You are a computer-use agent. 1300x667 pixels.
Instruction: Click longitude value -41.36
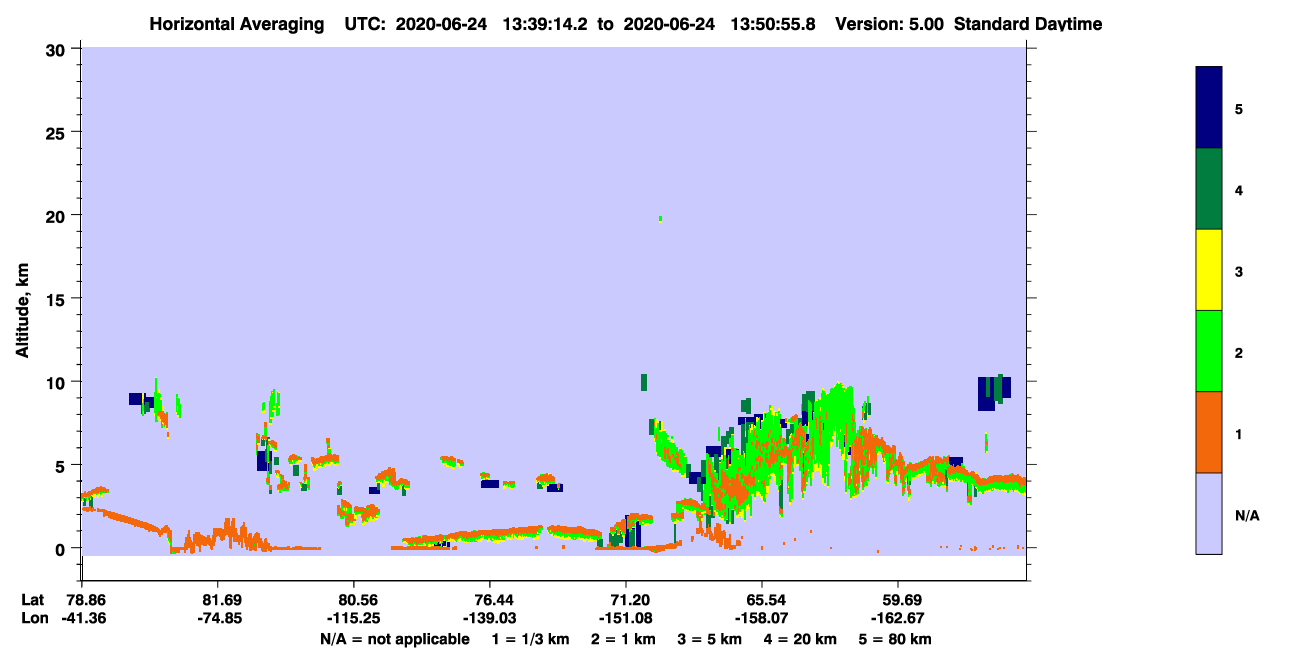pyautogui.click(x=82, y=618)
